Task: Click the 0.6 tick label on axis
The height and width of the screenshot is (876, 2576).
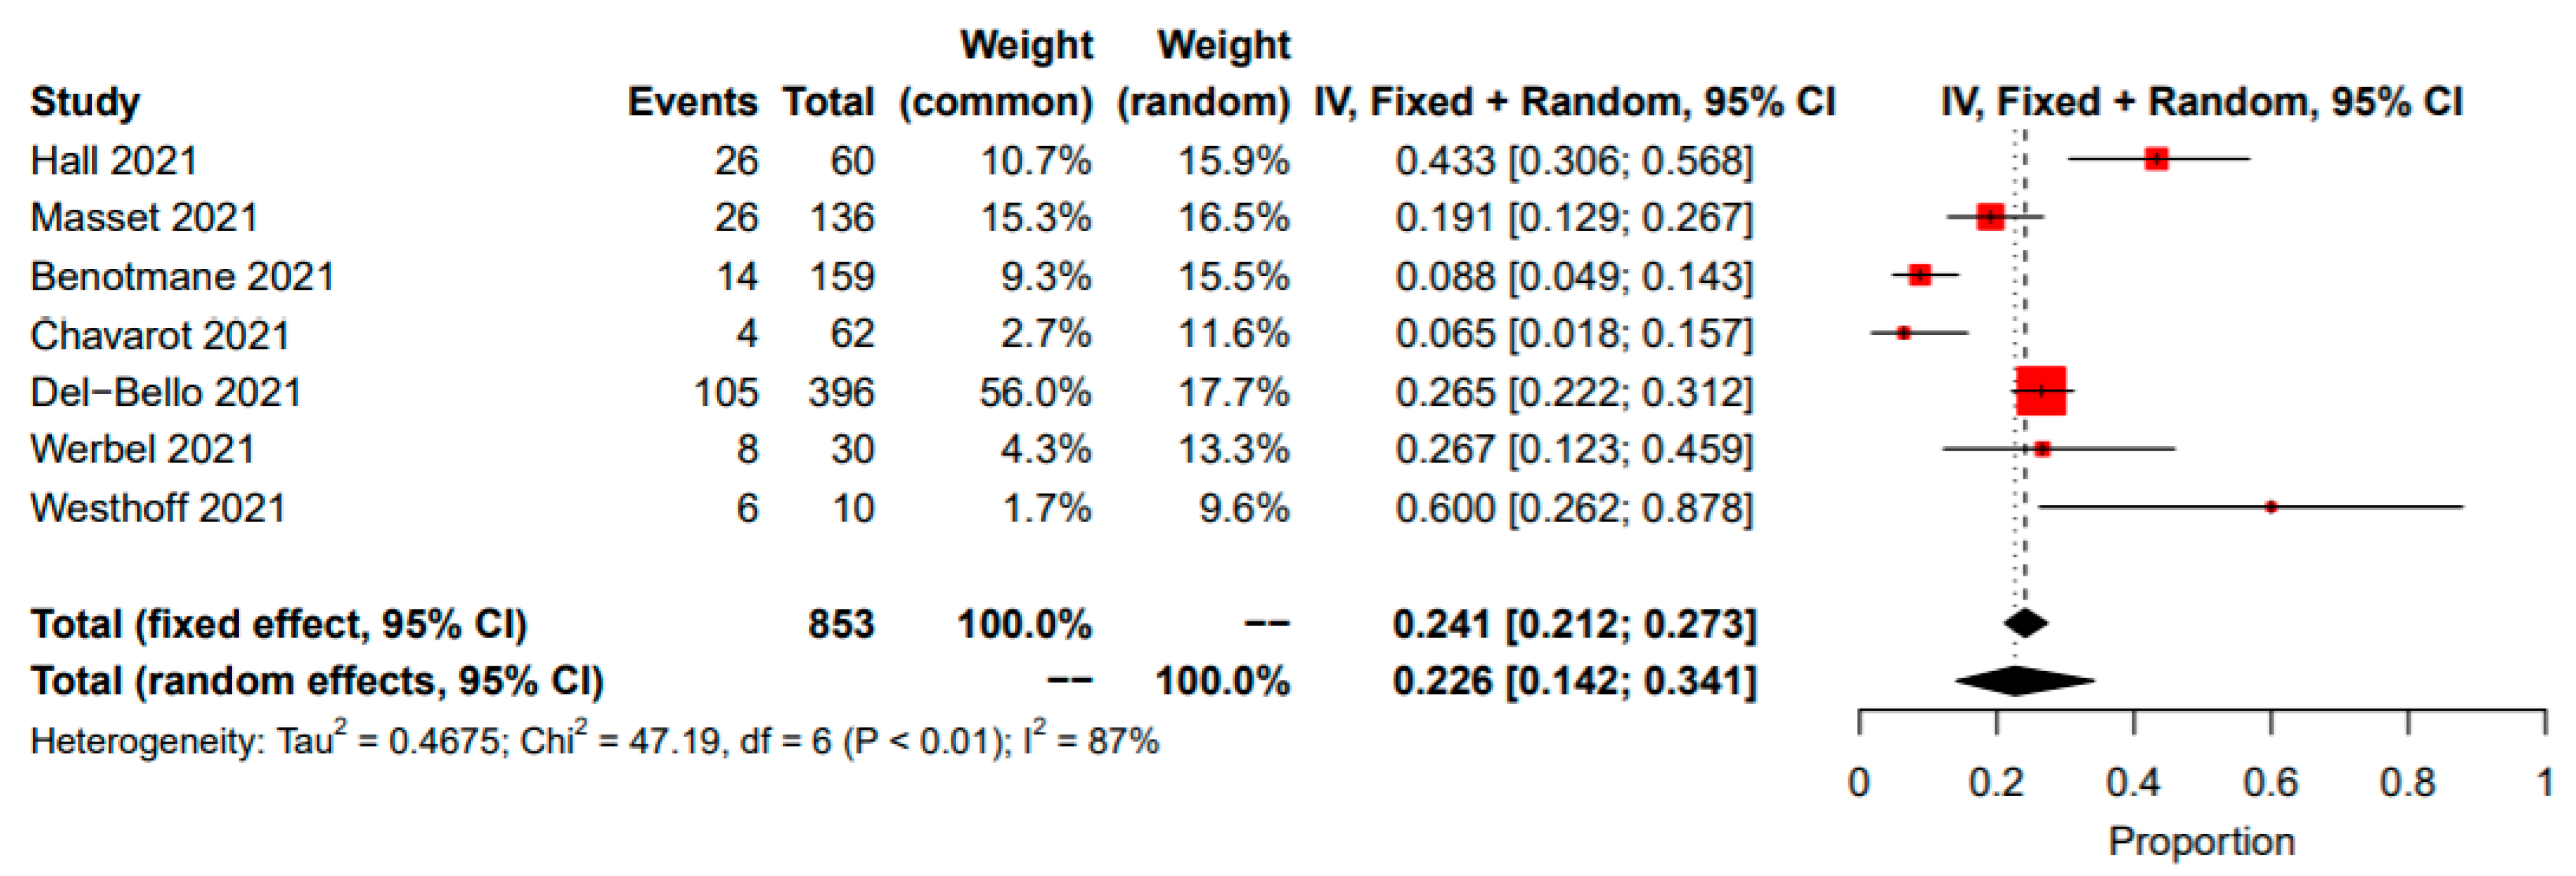Action: point(2270,782)
